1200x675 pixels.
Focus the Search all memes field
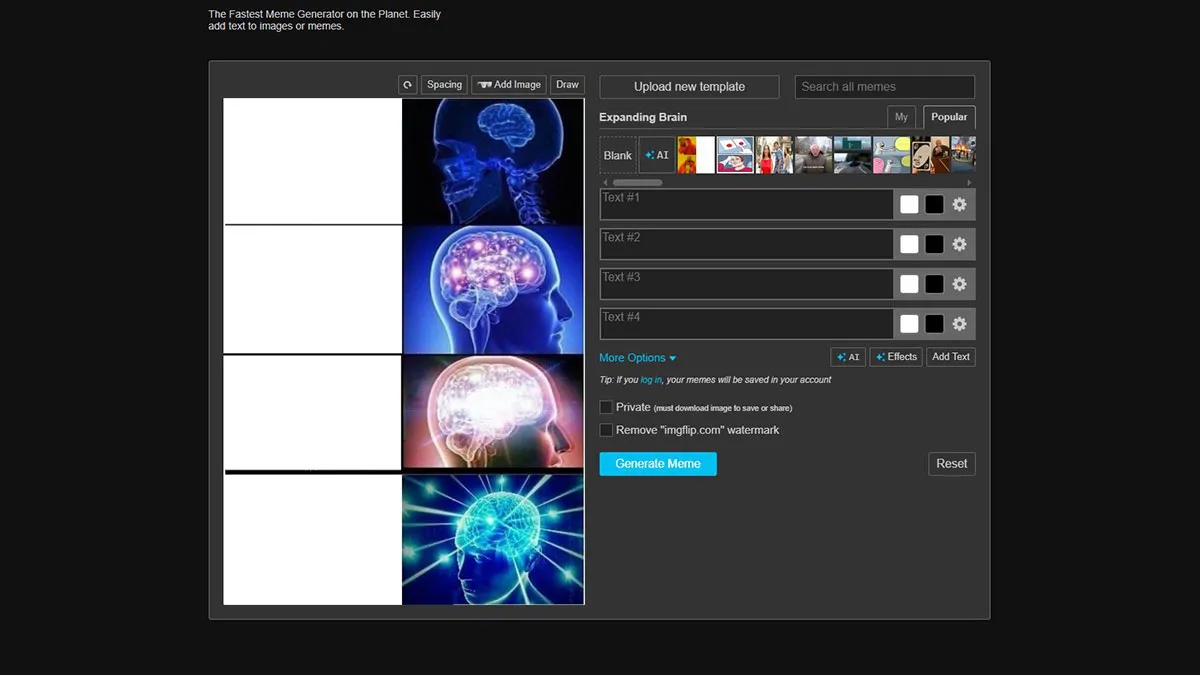[x=884, y=87]
